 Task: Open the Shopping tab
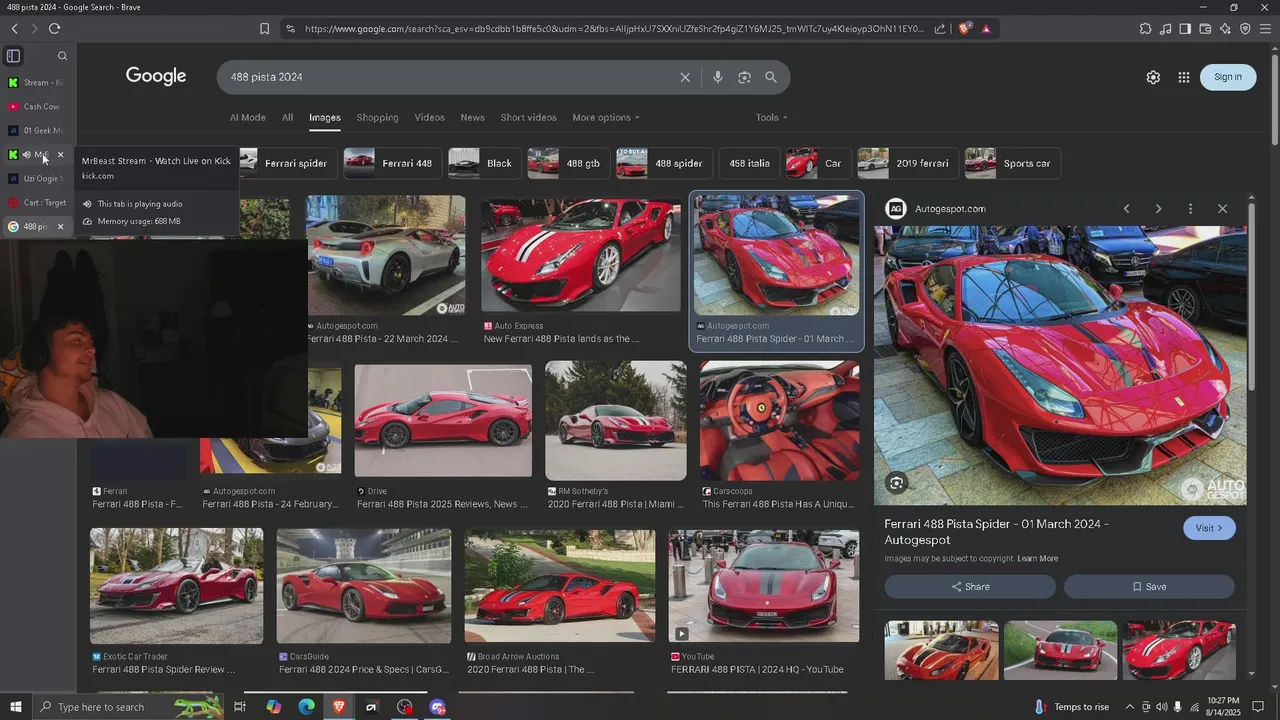coord(377,118)
